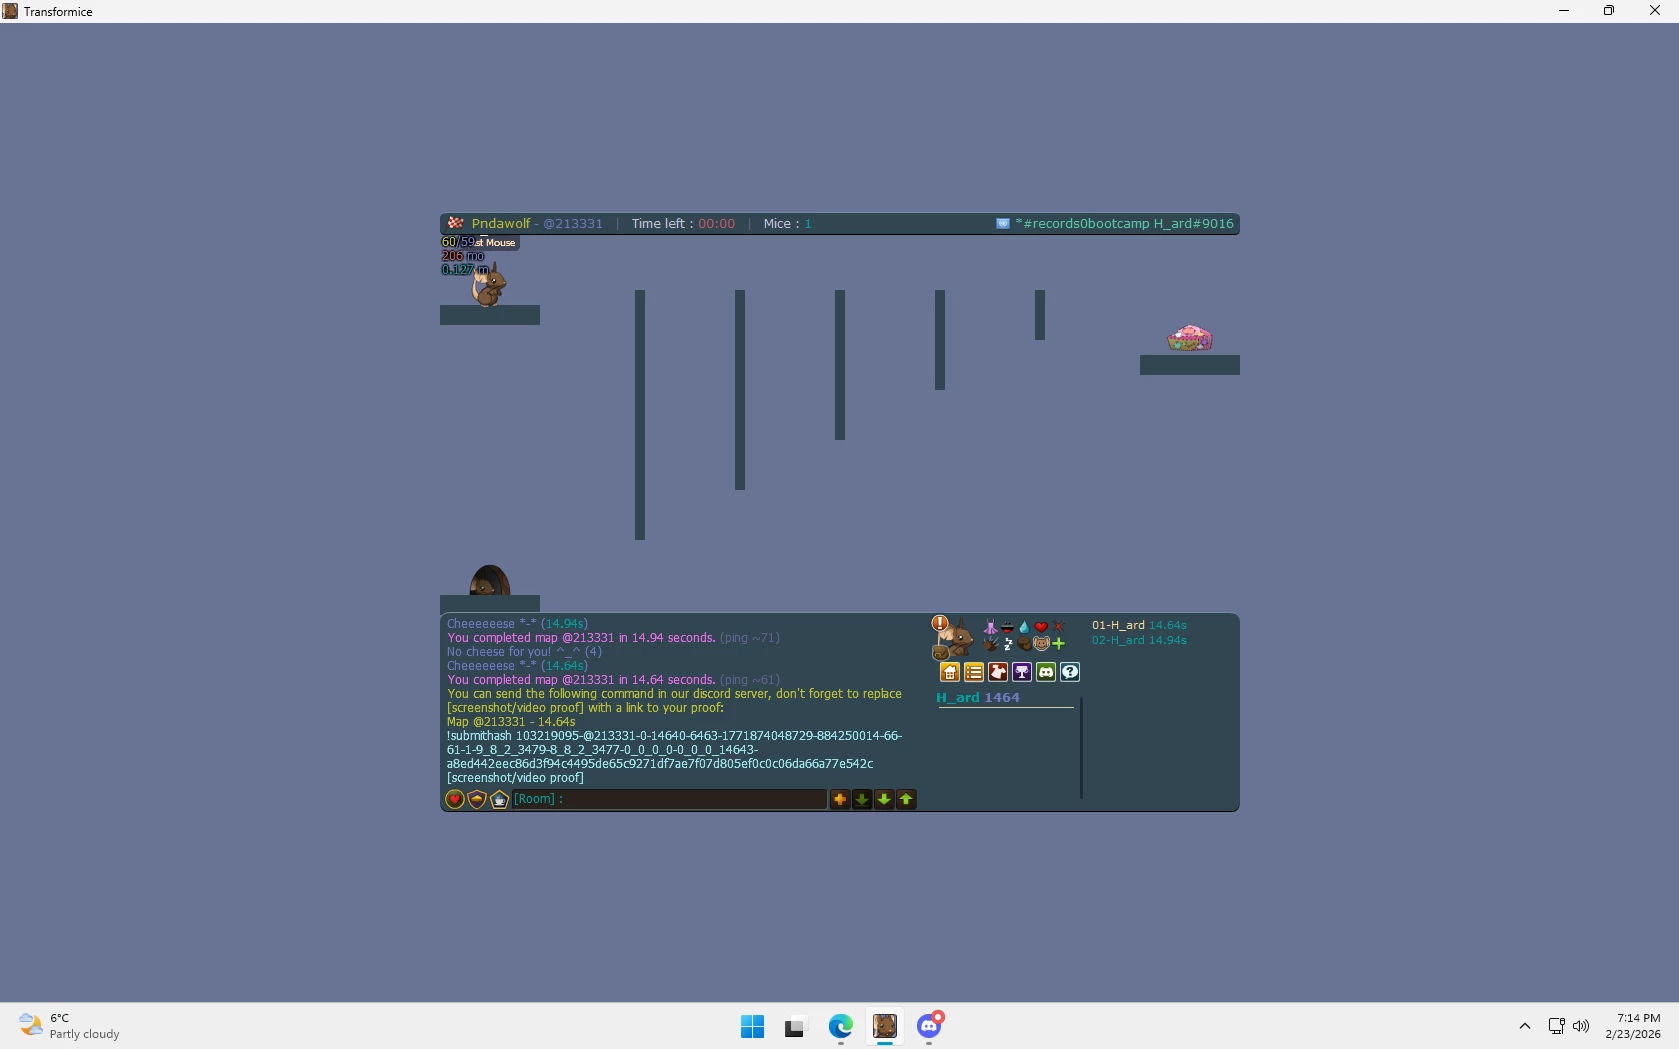
Task: Click the H_ard 1464 player name
Action: point(978,697)
